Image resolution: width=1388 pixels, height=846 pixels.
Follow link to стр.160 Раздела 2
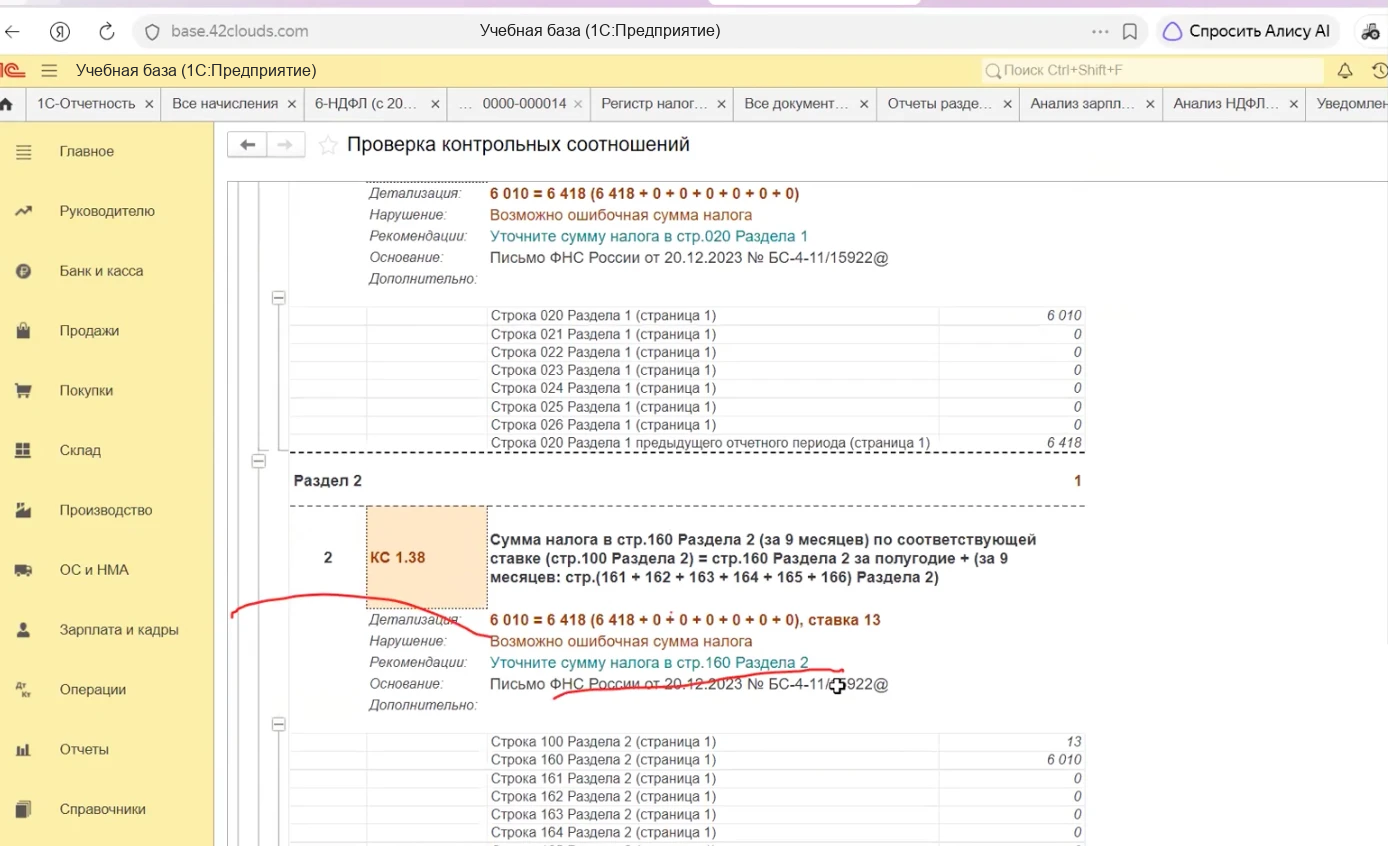click(649, 662)
